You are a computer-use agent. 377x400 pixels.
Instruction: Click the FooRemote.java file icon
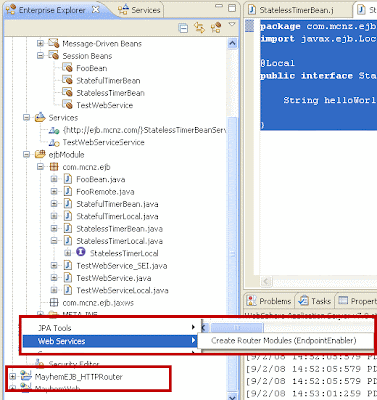coord(68,191)
